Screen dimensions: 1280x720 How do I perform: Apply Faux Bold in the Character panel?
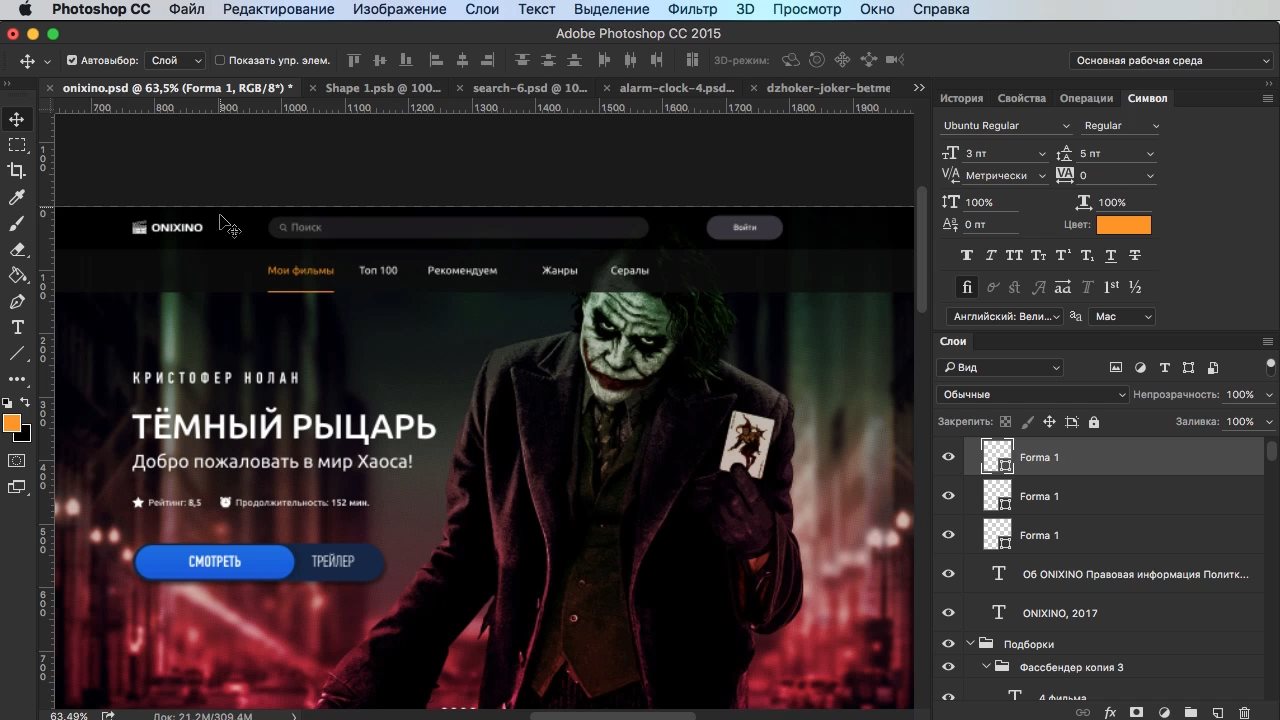[966, 256]
